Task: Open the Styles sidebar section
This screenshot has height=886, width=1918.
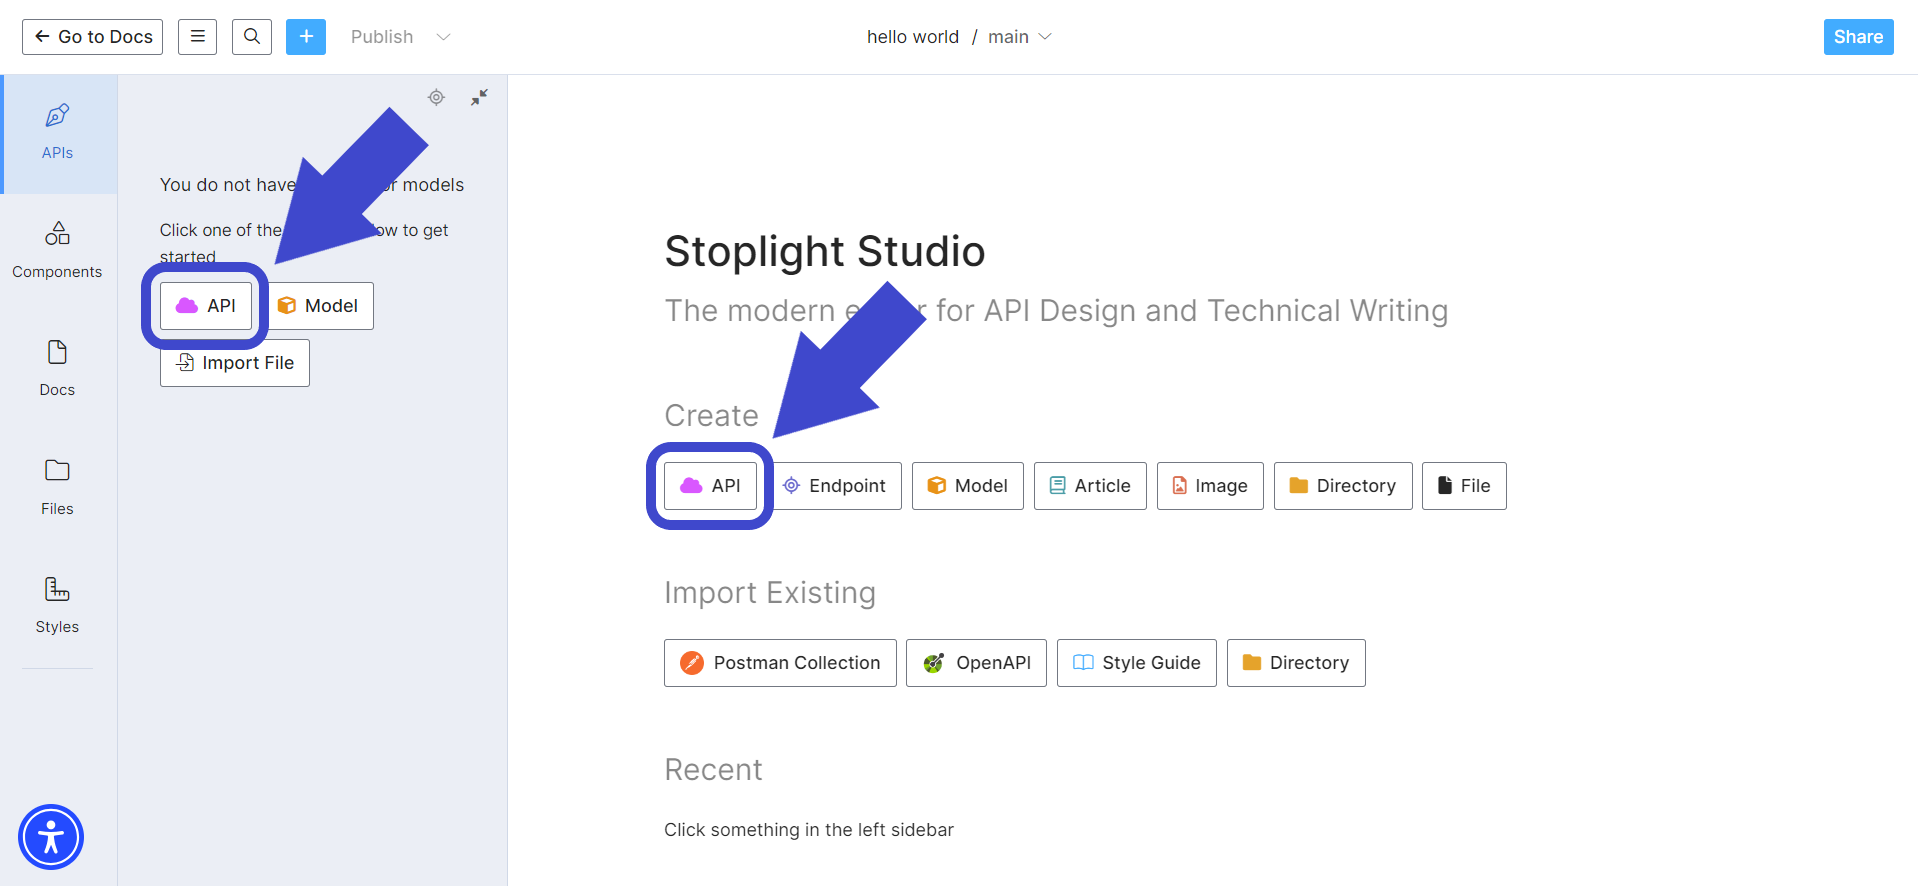Action: coord(58,607)
